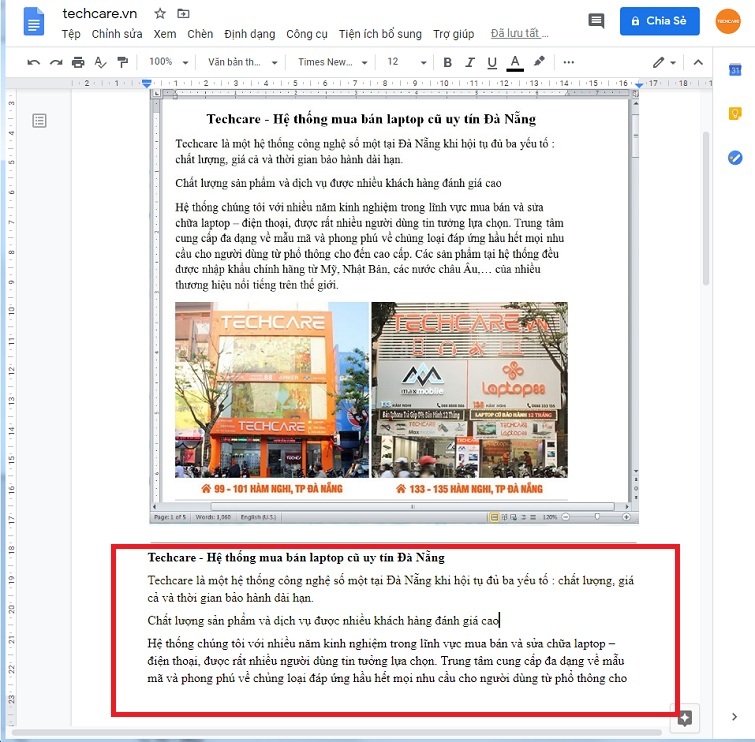Open Google Keep side panel

point(735,114)
